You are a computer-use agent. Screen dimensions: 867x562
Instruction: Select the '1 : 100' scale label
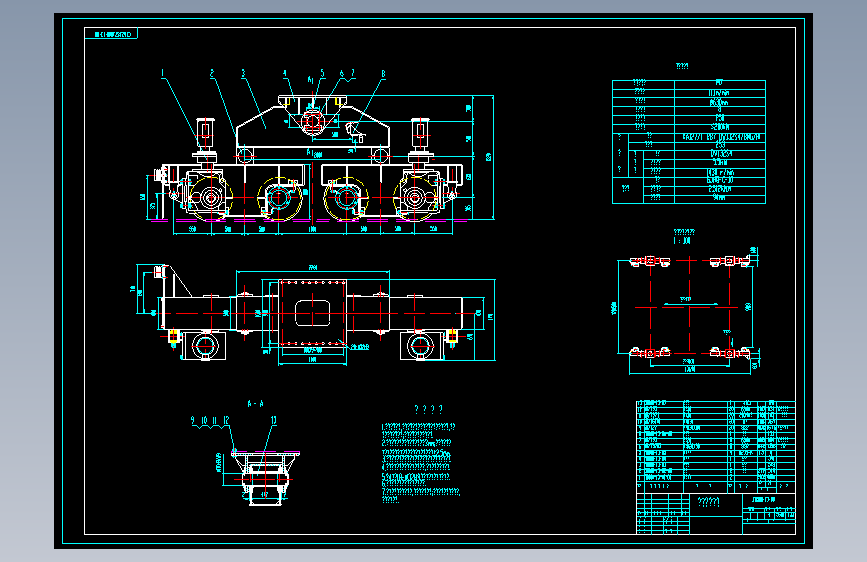coord(682,241)
